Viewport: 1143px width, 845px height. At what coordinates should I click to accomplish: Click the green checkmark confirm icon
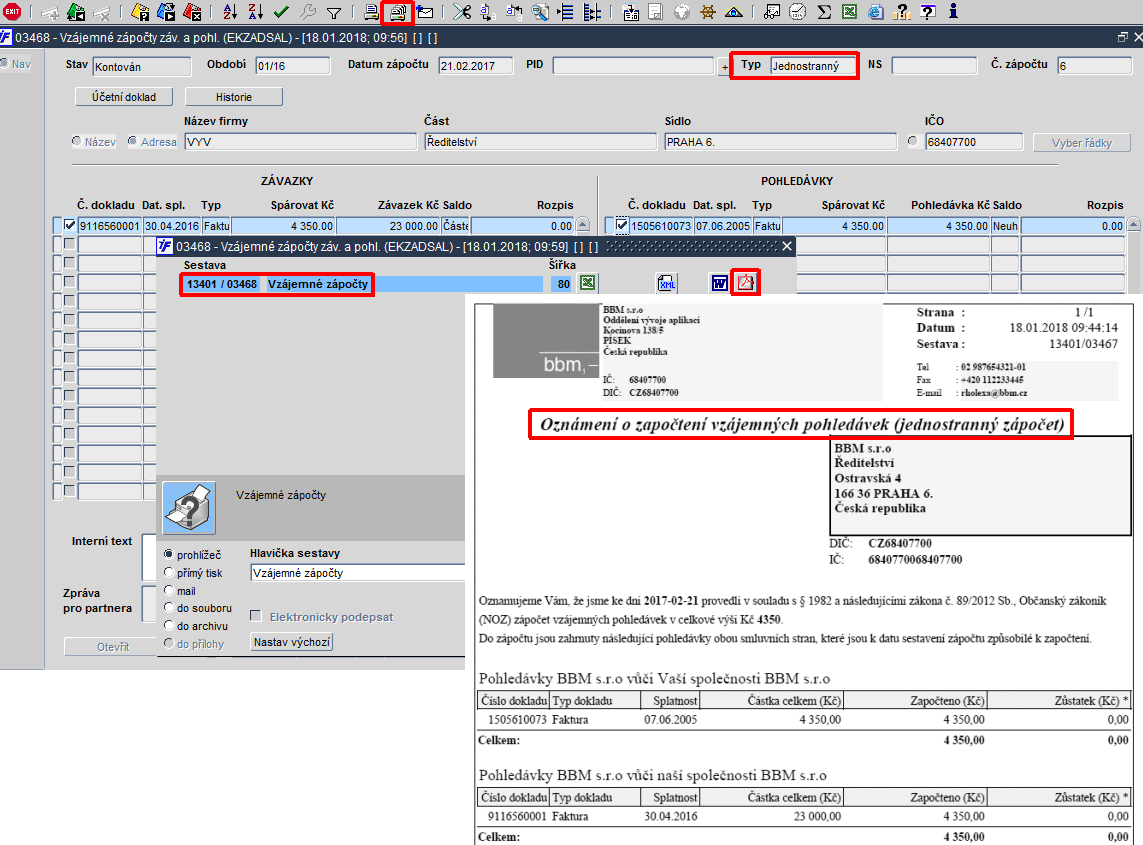click(x=281, y=12)
